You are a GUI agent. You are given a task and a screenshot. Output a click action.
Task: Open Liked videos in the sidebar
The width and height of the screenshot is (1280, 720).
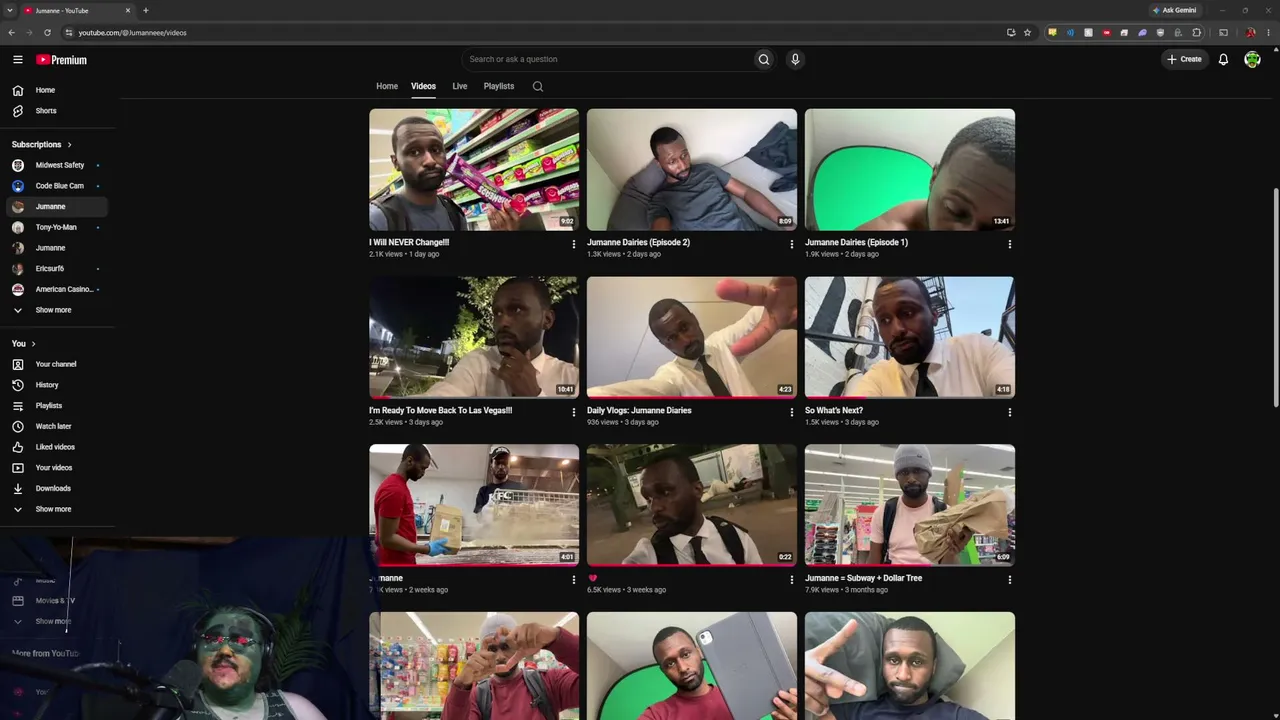(57, 447)
